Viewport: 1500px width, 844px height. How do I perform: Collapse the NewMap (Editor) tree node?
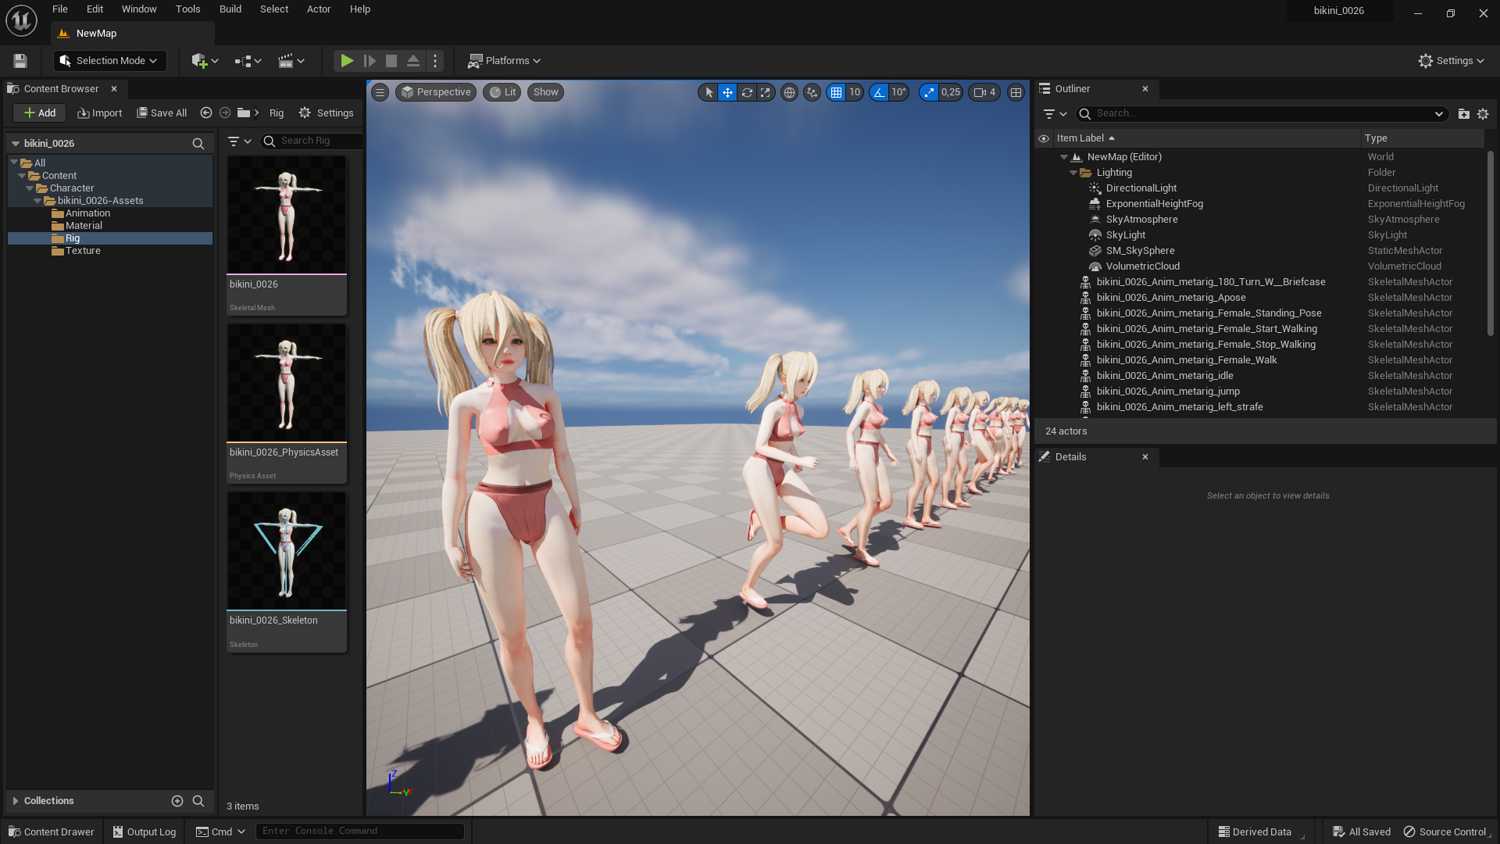point(1064,157)
